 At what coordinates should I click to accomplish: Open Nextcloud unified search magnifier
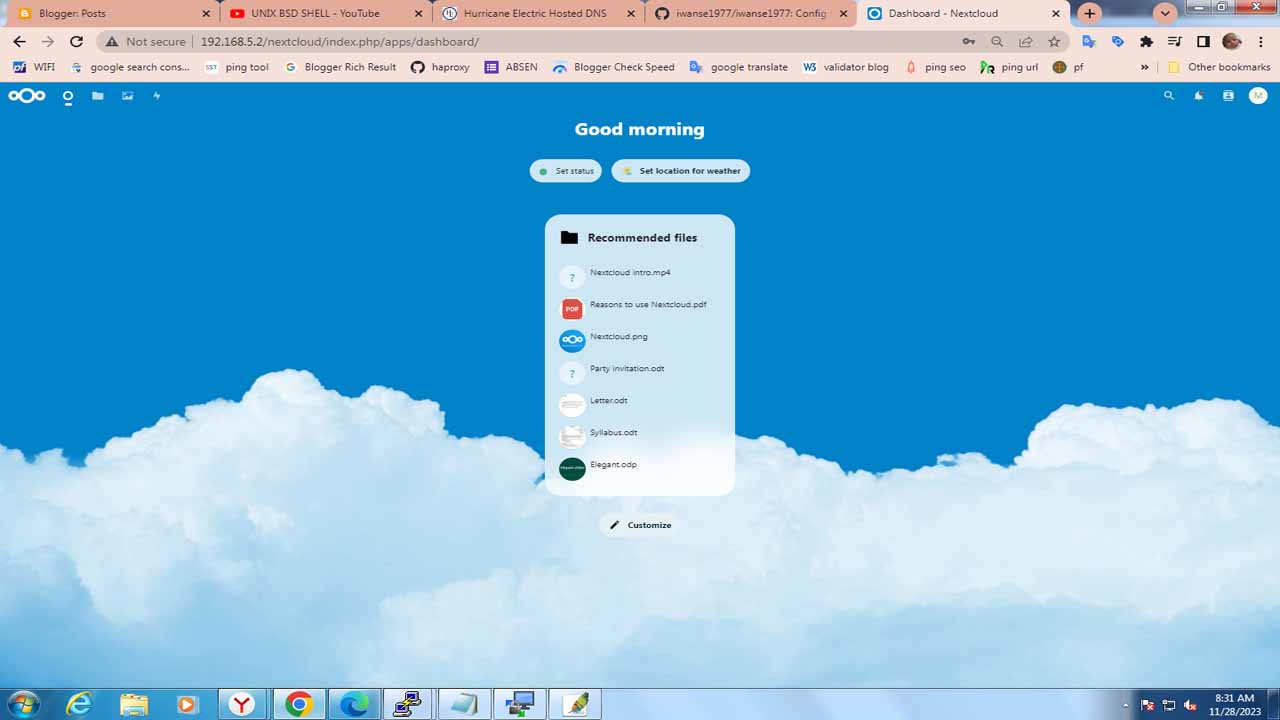tap(1168, 95)
